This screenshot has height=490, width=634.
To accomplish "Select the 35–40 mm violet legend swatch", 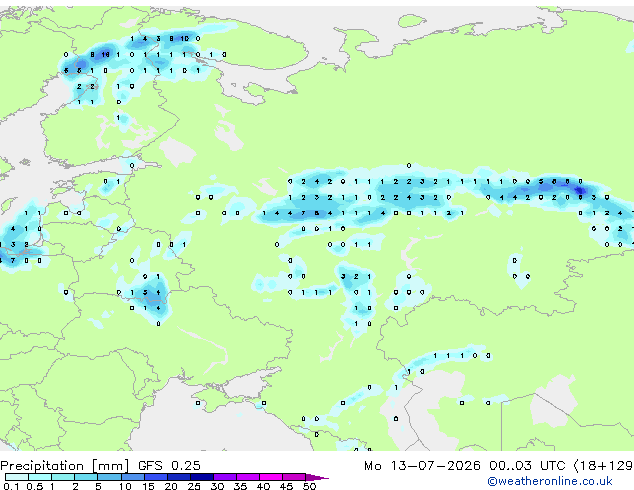I will point(247,477).
